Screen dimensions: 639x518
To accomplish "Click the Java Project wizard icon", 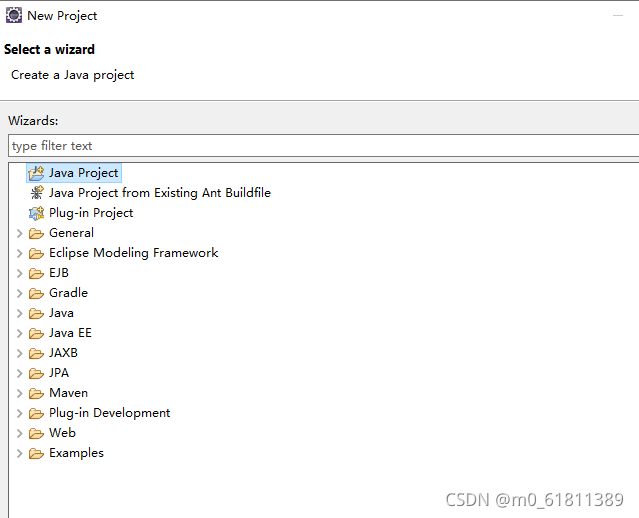I will pyautogui.click(x=36, y=173).
